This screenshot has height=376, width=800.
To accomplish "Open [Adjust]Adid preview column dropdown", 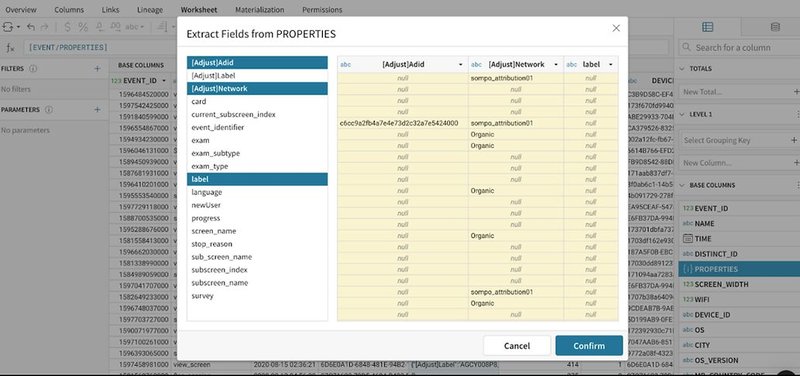I will pos(461,65).
